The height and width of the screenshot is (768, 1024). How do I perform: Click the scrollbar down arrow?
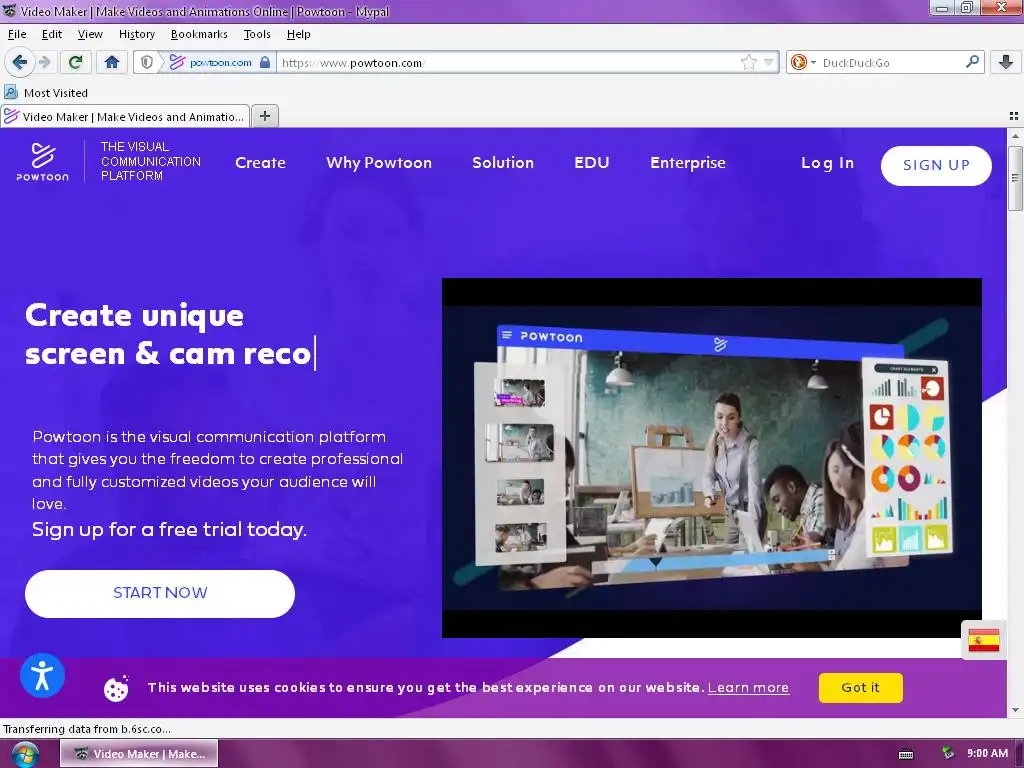[1015, 710]
